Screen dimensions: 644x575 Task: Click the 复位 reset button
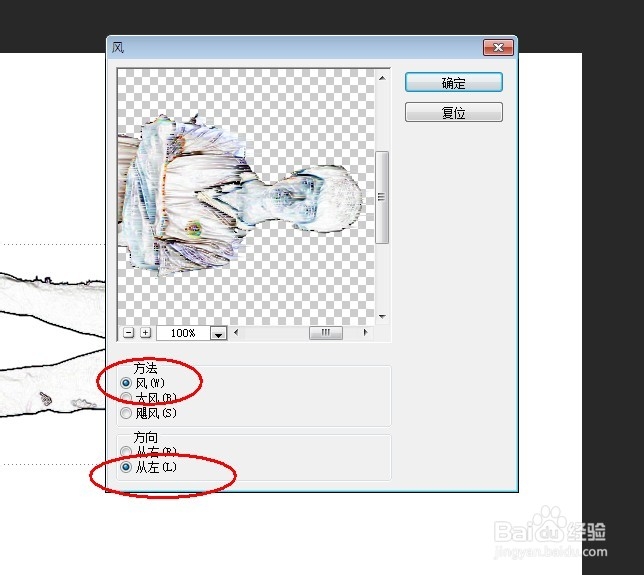(453, 112)
